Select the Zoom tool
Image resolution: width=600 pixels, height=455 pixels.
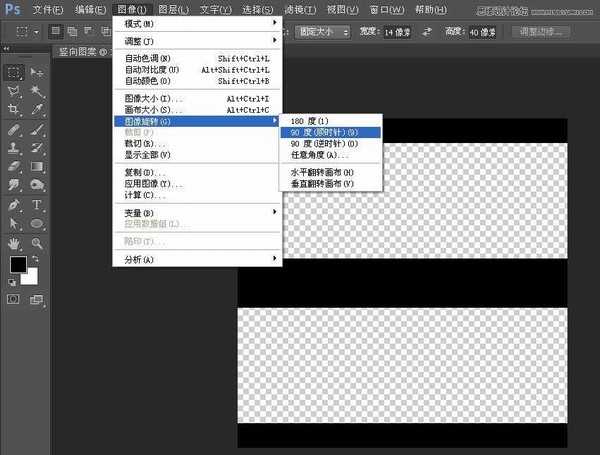[x=37, y=243]
